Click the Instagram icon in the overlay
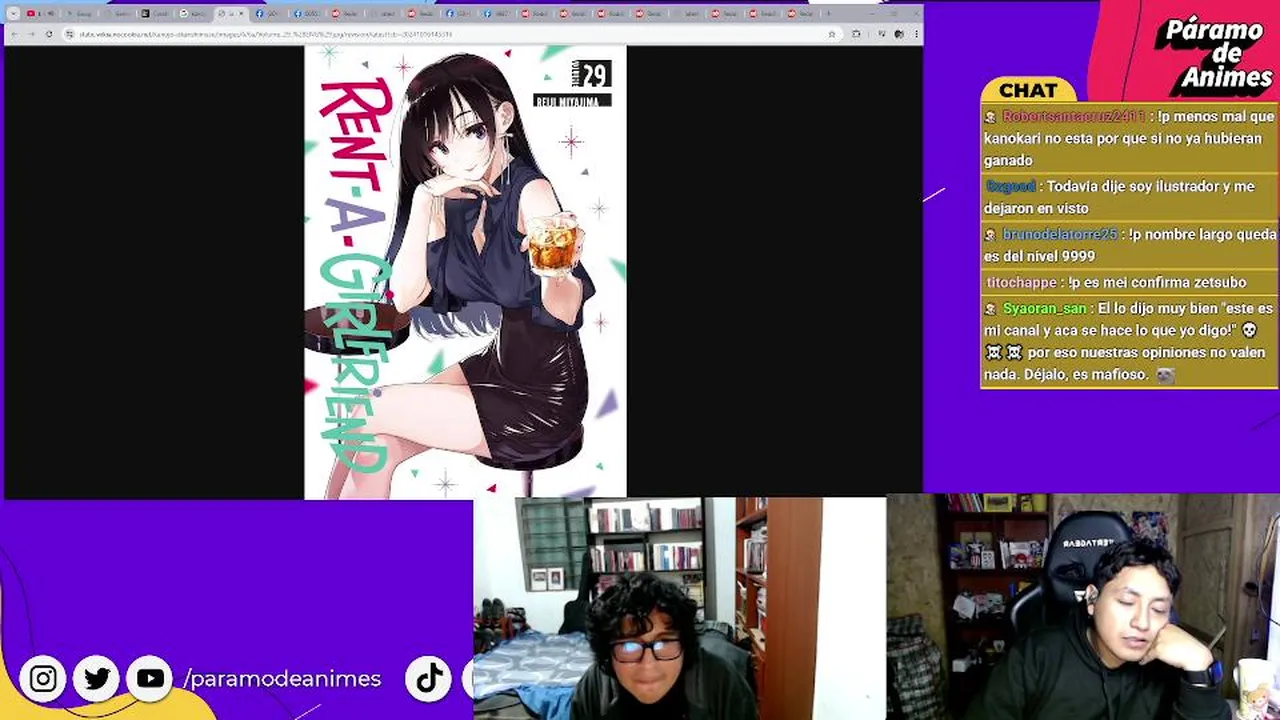Screen dimensions: 1280x720 point(43,679)
